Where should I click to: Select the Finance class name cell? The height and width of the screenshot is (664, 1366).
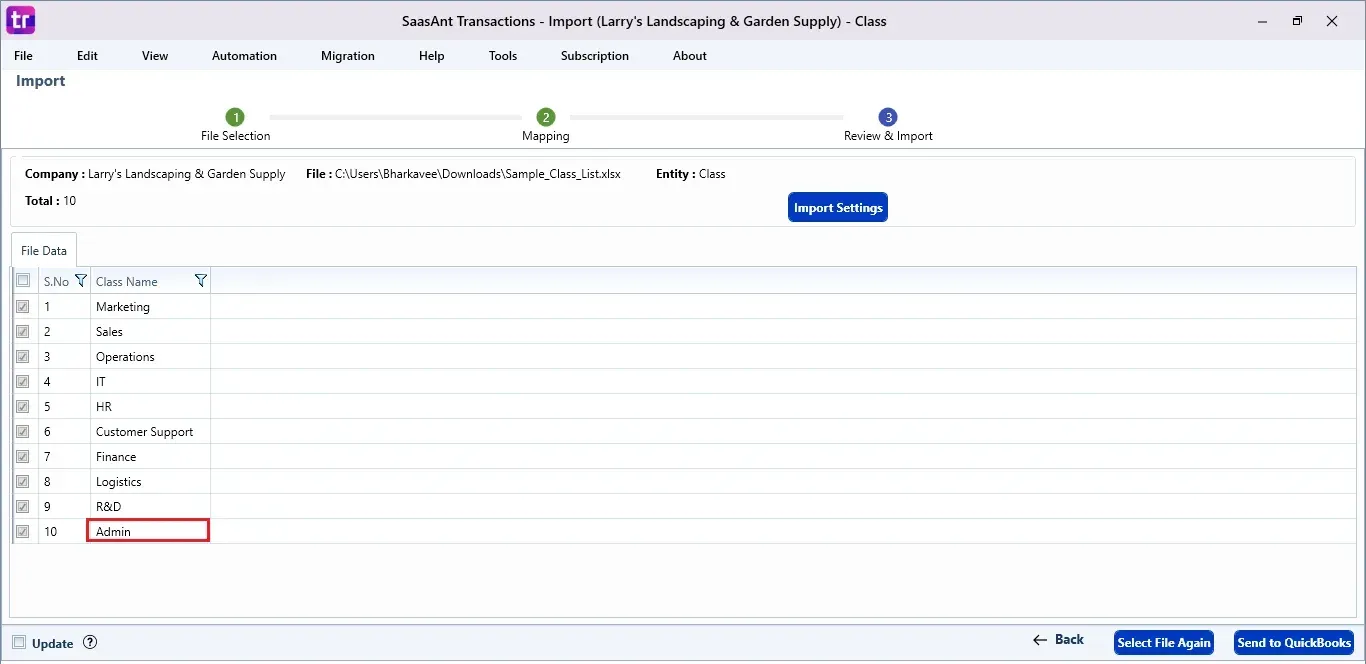point(150,457)
